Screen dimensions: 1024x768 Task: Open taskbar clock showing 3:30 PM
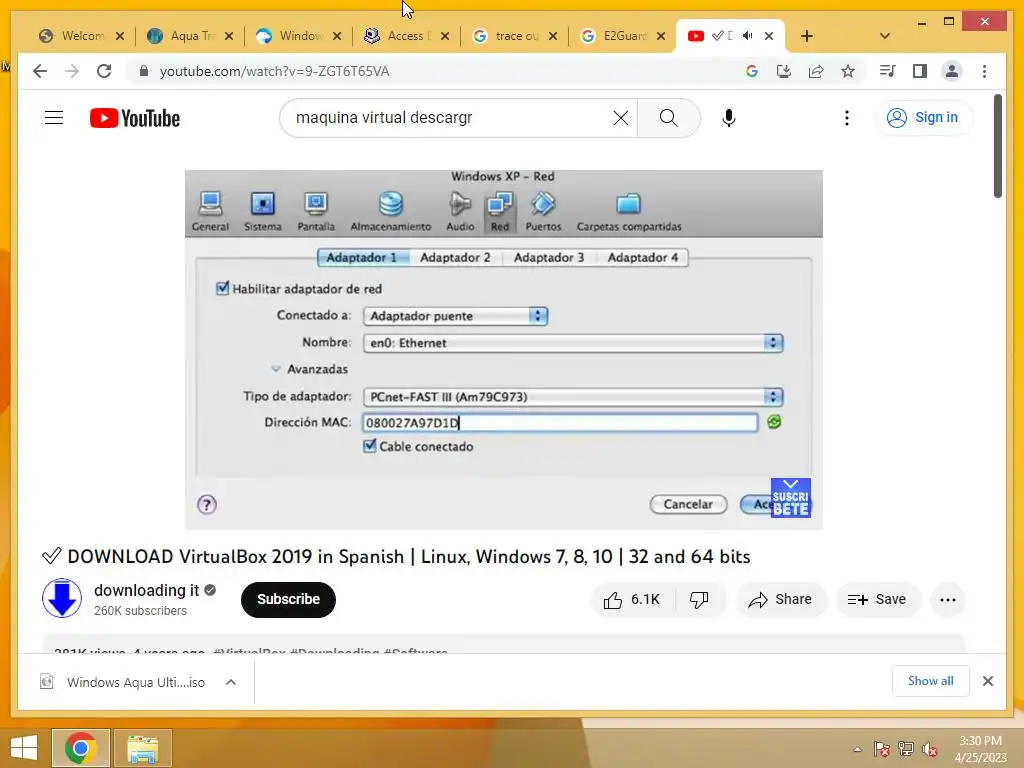[x=980, y=749]
